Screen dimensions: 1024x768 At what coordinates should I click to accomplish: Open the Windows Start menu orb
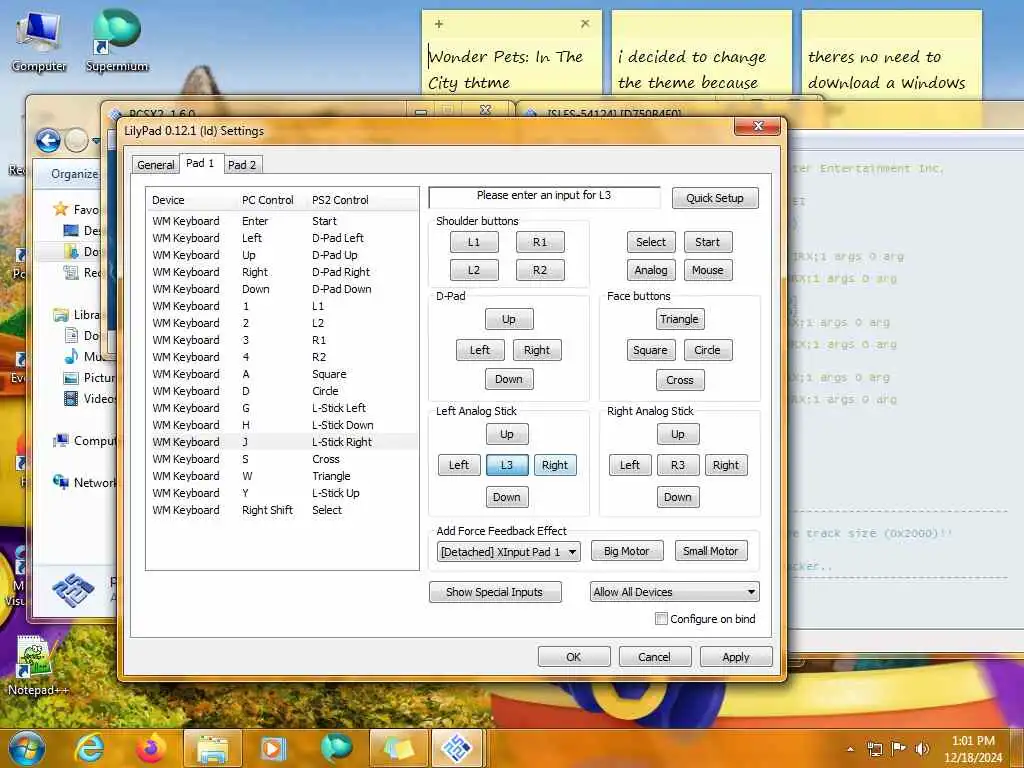[27, 748]
